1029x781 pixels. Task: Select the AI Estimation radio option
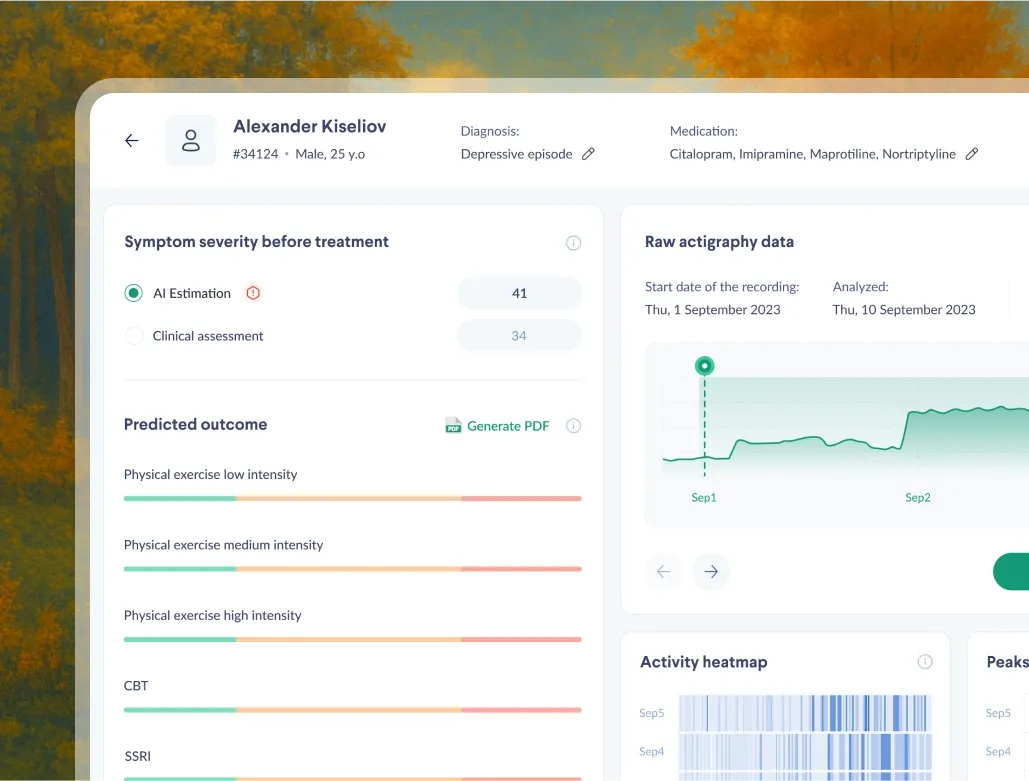(x=134, y=293)
